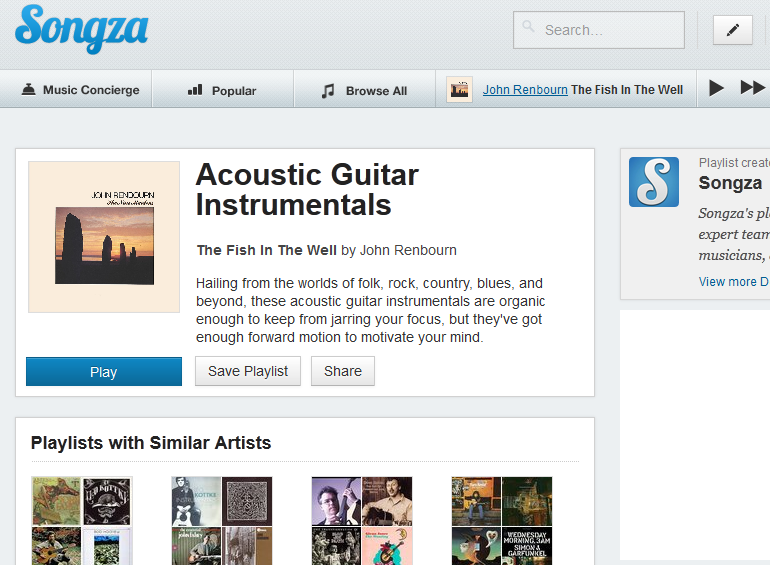Click the blue Play button

tap(104, 372)
